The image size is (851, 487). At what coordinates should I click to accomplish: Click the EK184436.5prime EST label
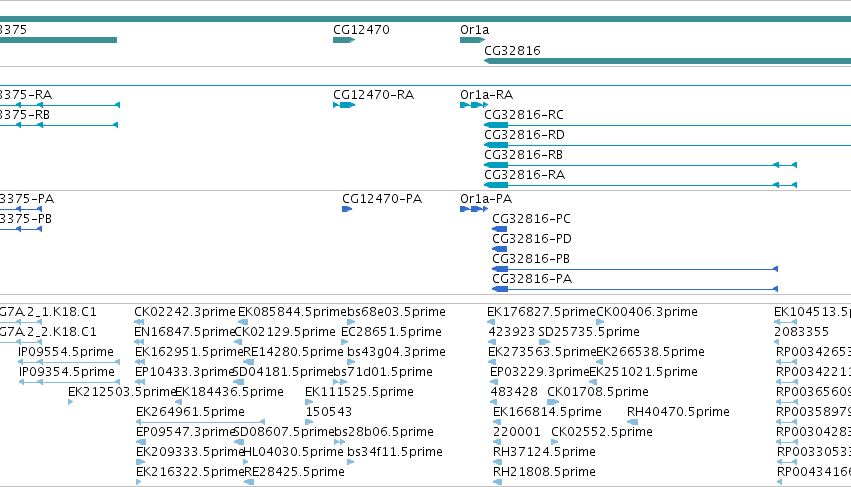229,393
